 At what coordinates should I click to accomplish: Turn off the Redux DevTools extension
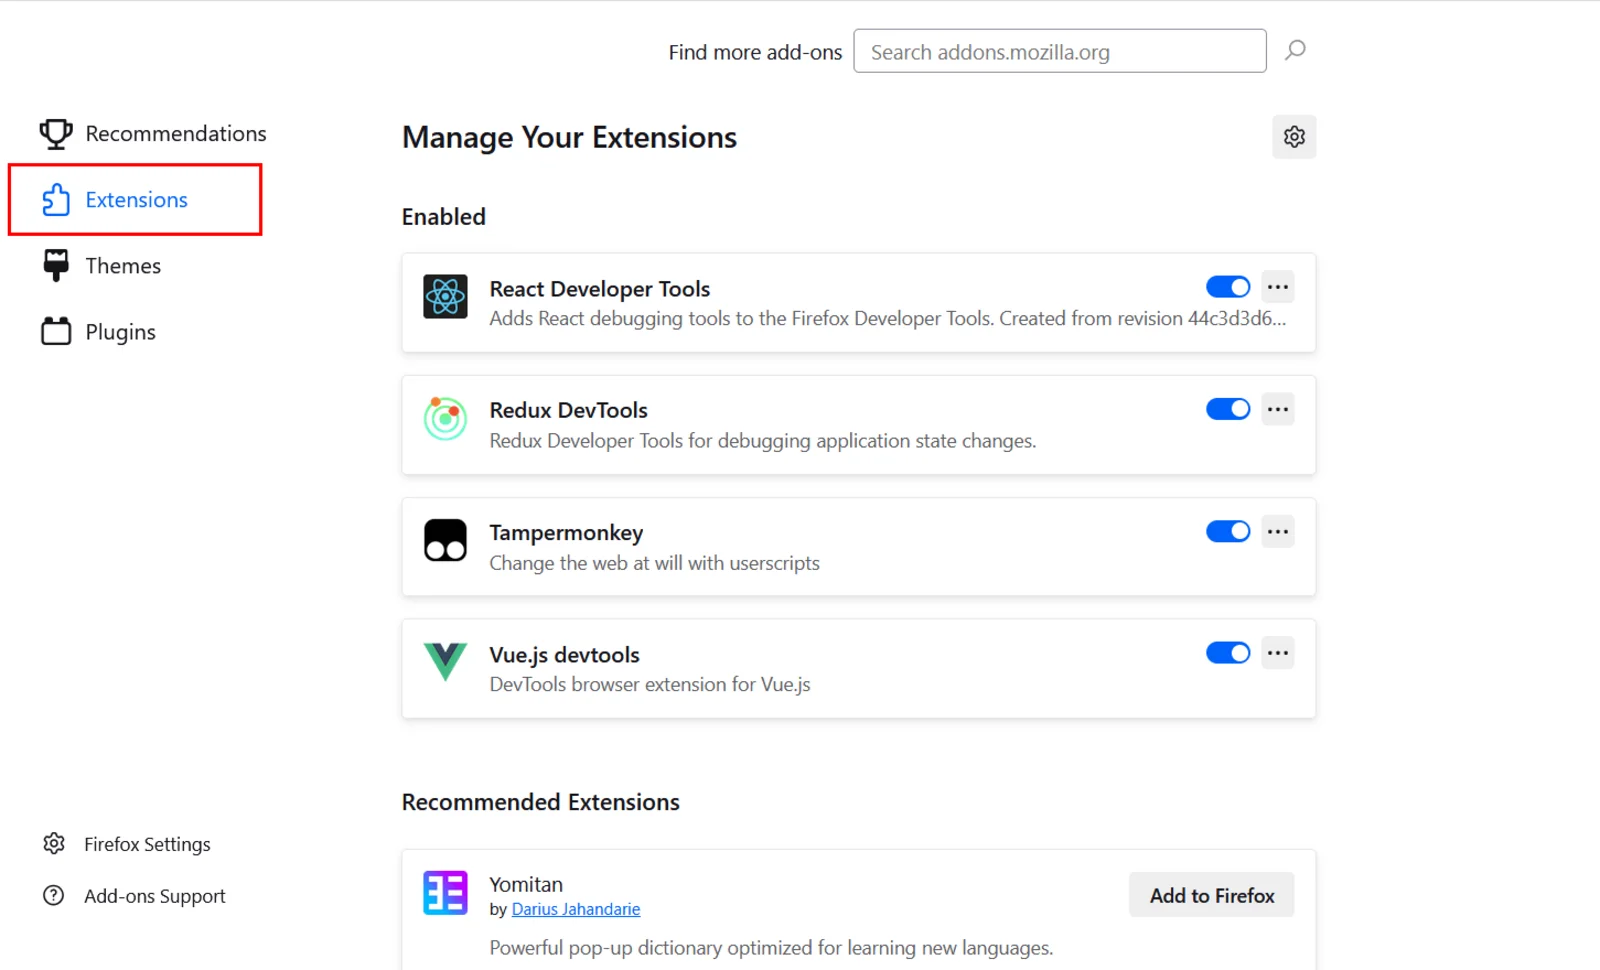(1227, 408)
